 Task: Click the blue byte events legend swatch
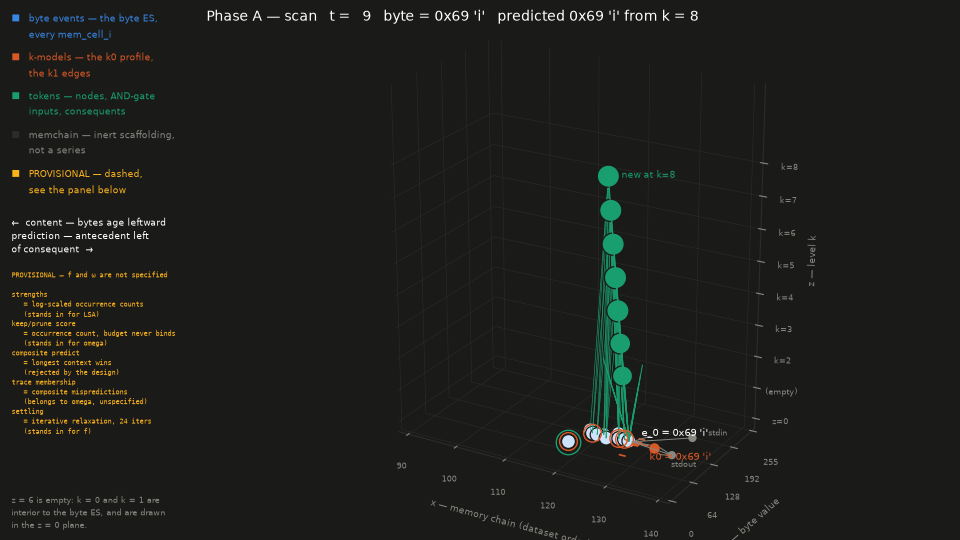point(16,18)
